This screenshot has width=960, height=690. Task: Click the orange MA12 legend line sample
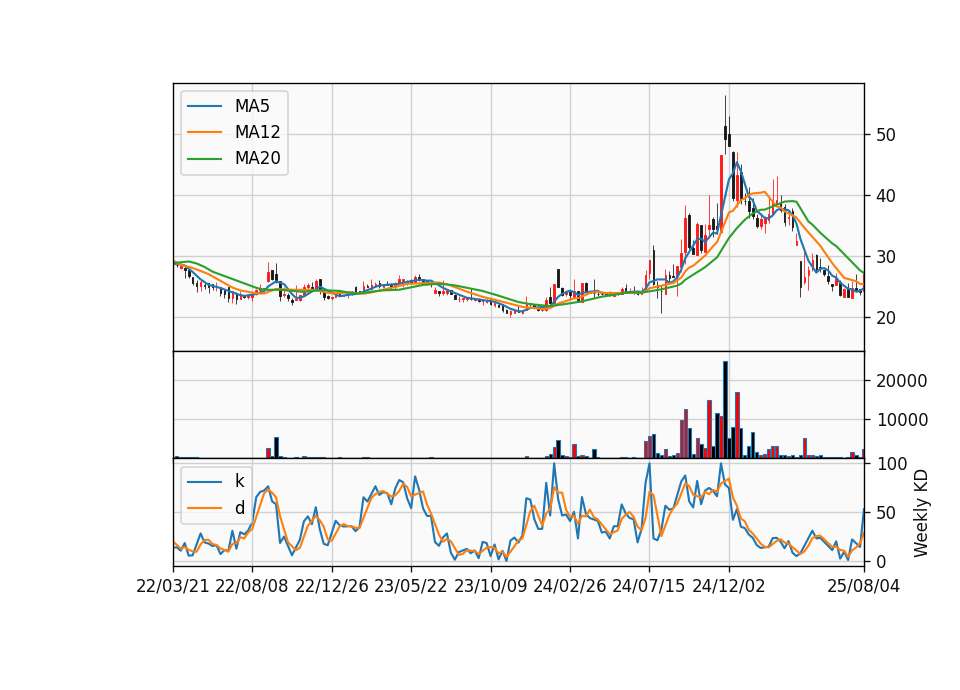[x=204, y=132]
